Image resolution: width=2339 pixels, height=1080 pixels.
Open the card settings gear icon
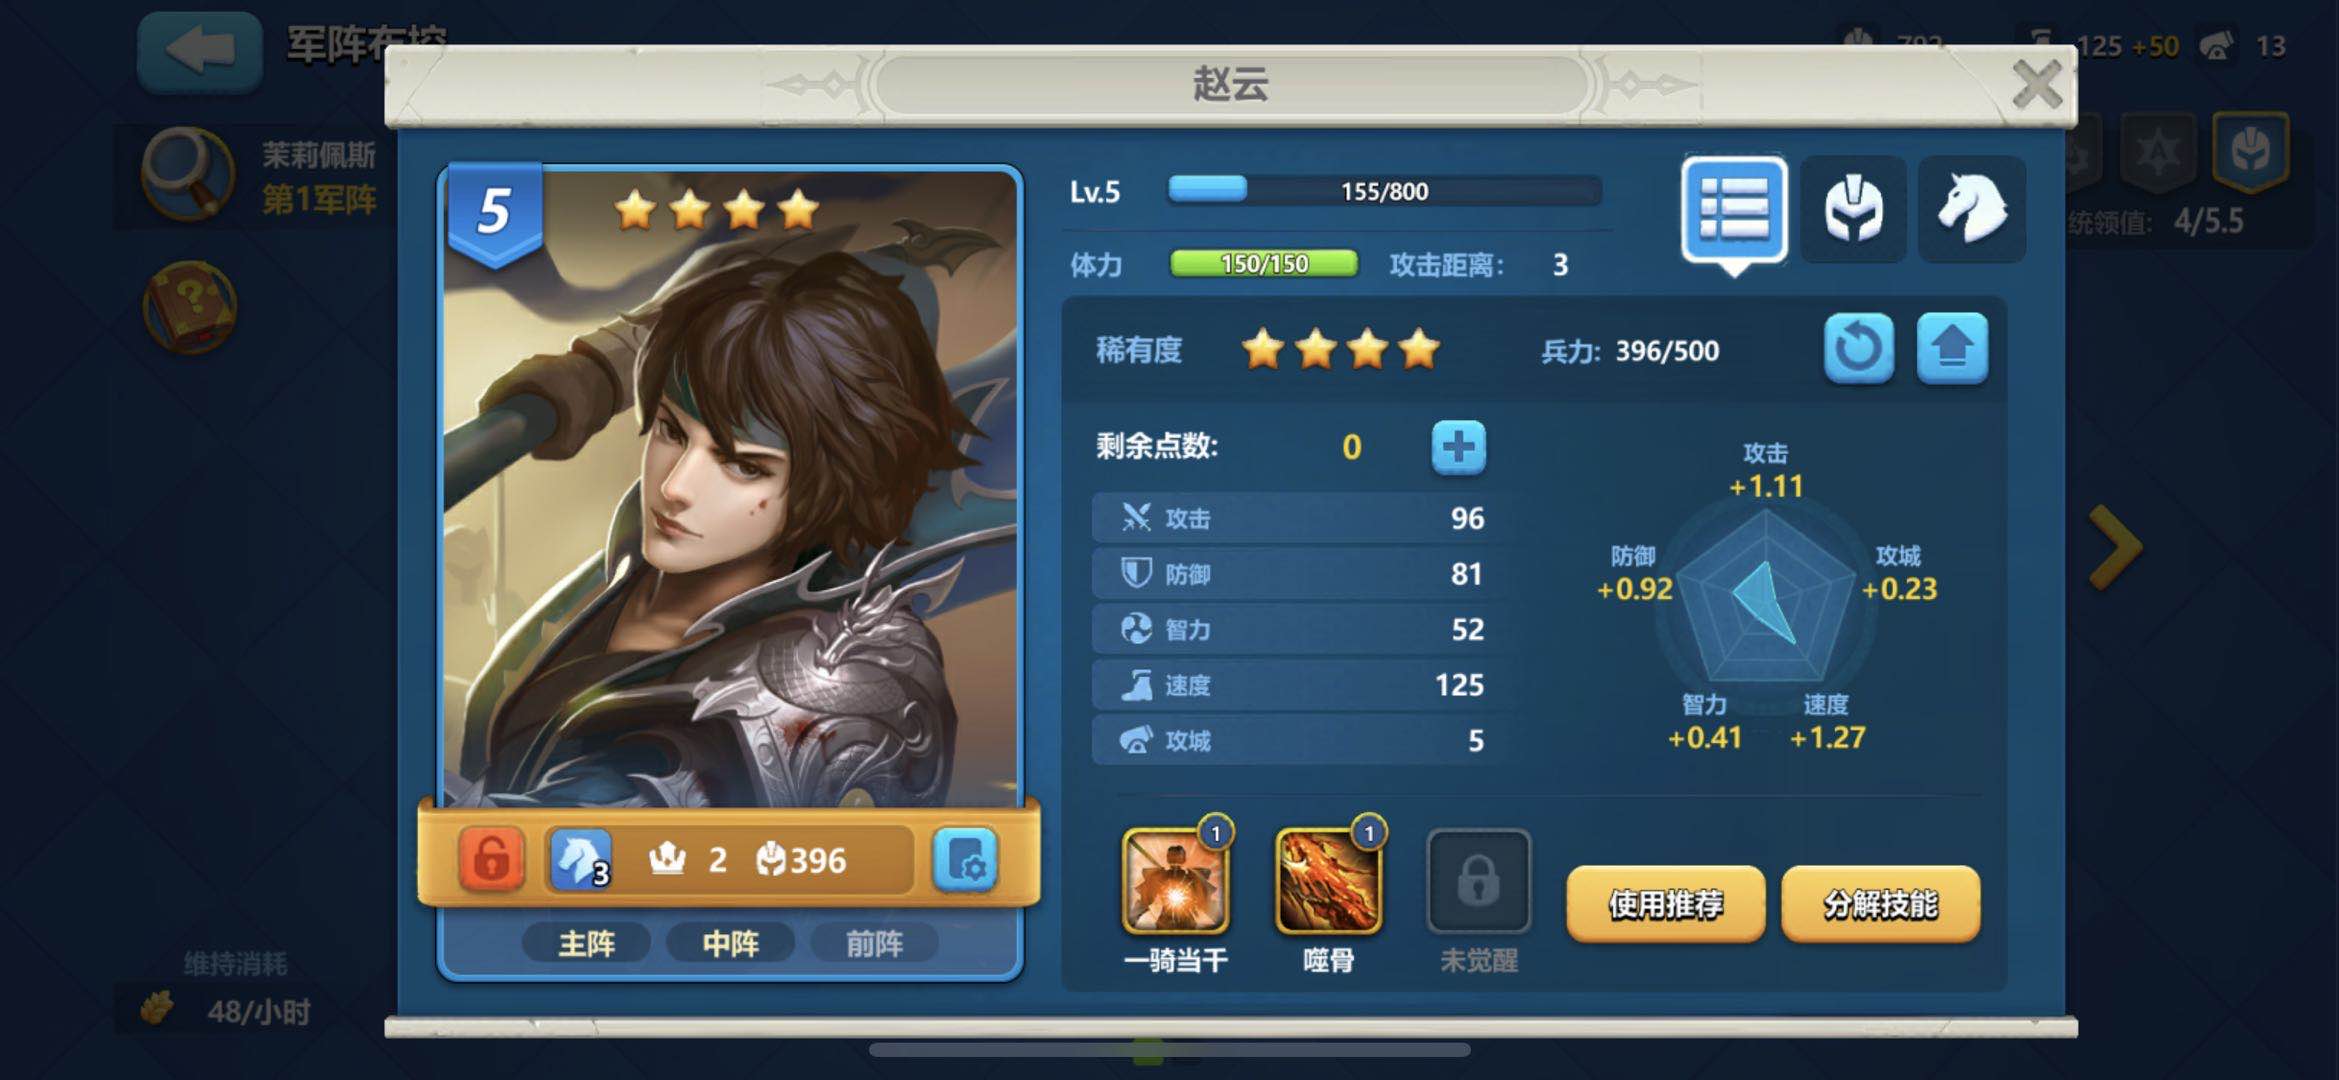pyautogui.click(x=965, y=860)
